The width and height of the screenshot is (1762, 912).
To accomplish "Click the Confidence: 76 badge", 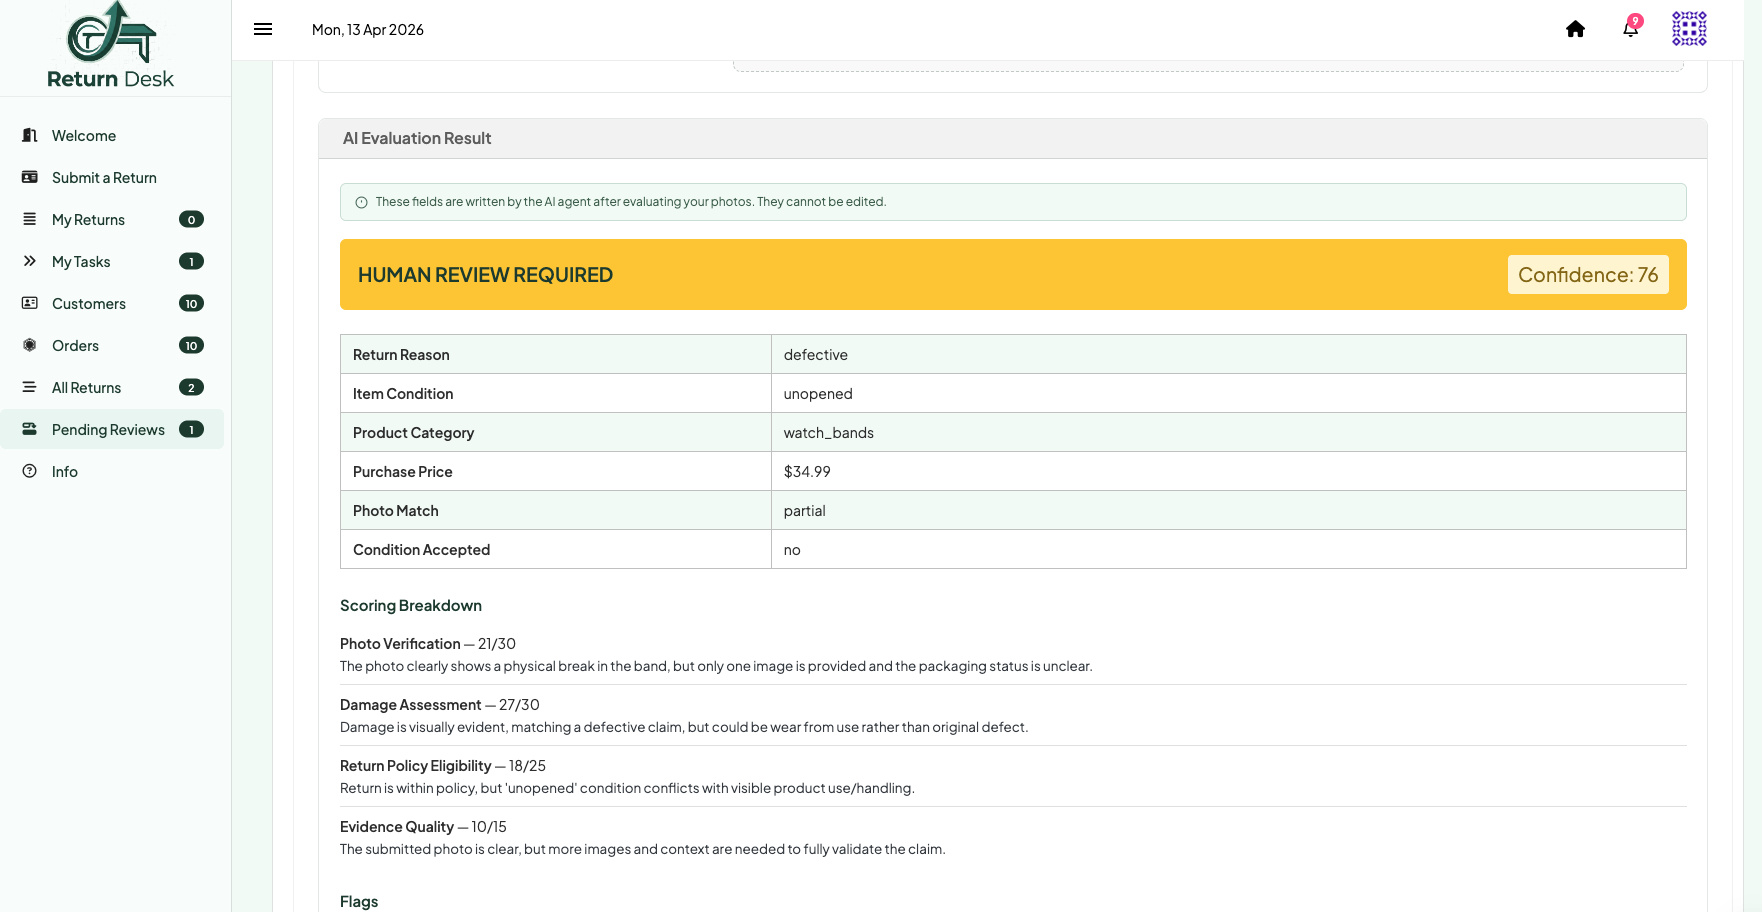I will (x=1588, y=275).
